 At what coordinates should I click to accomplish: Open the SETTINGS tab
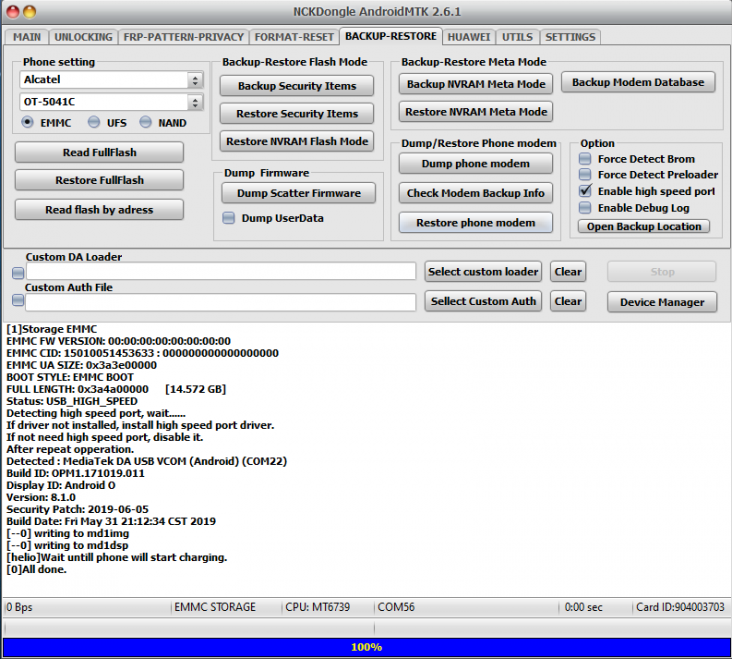click(x=570, y=37)
